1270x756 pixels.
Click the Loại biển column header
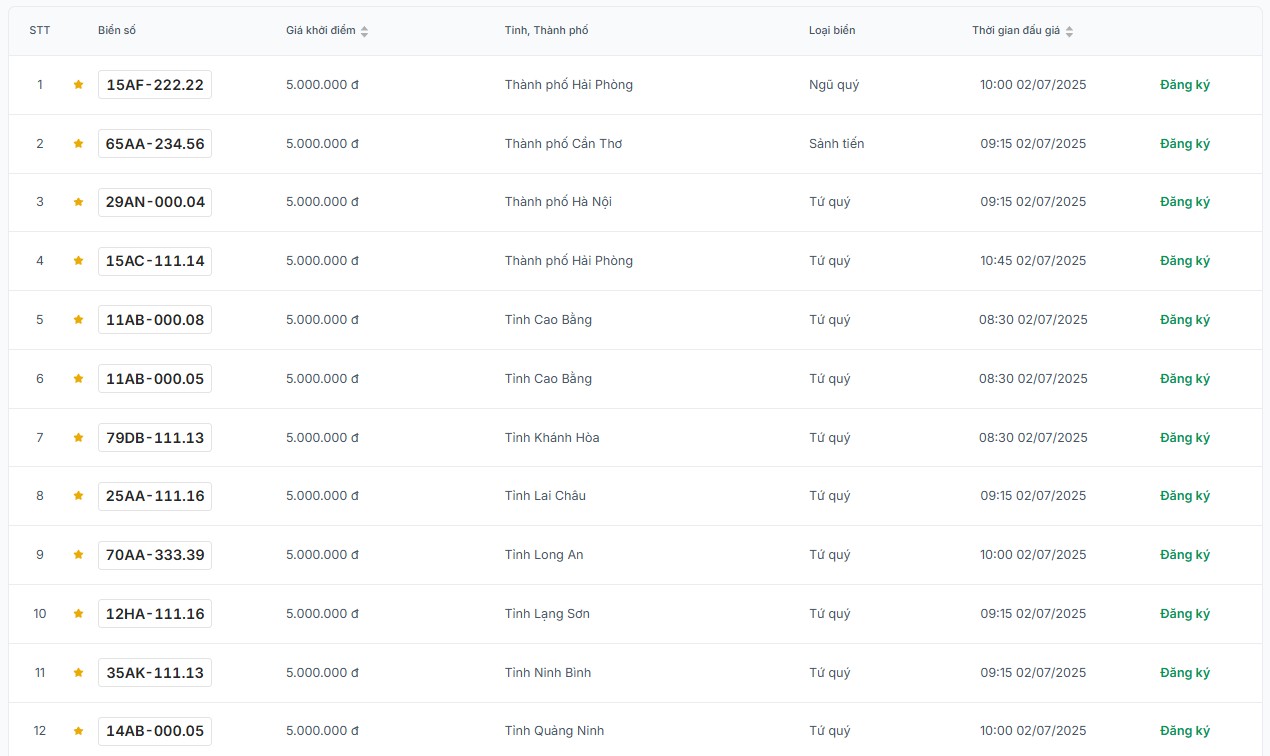pyautogui.click(x=832, y=31)
